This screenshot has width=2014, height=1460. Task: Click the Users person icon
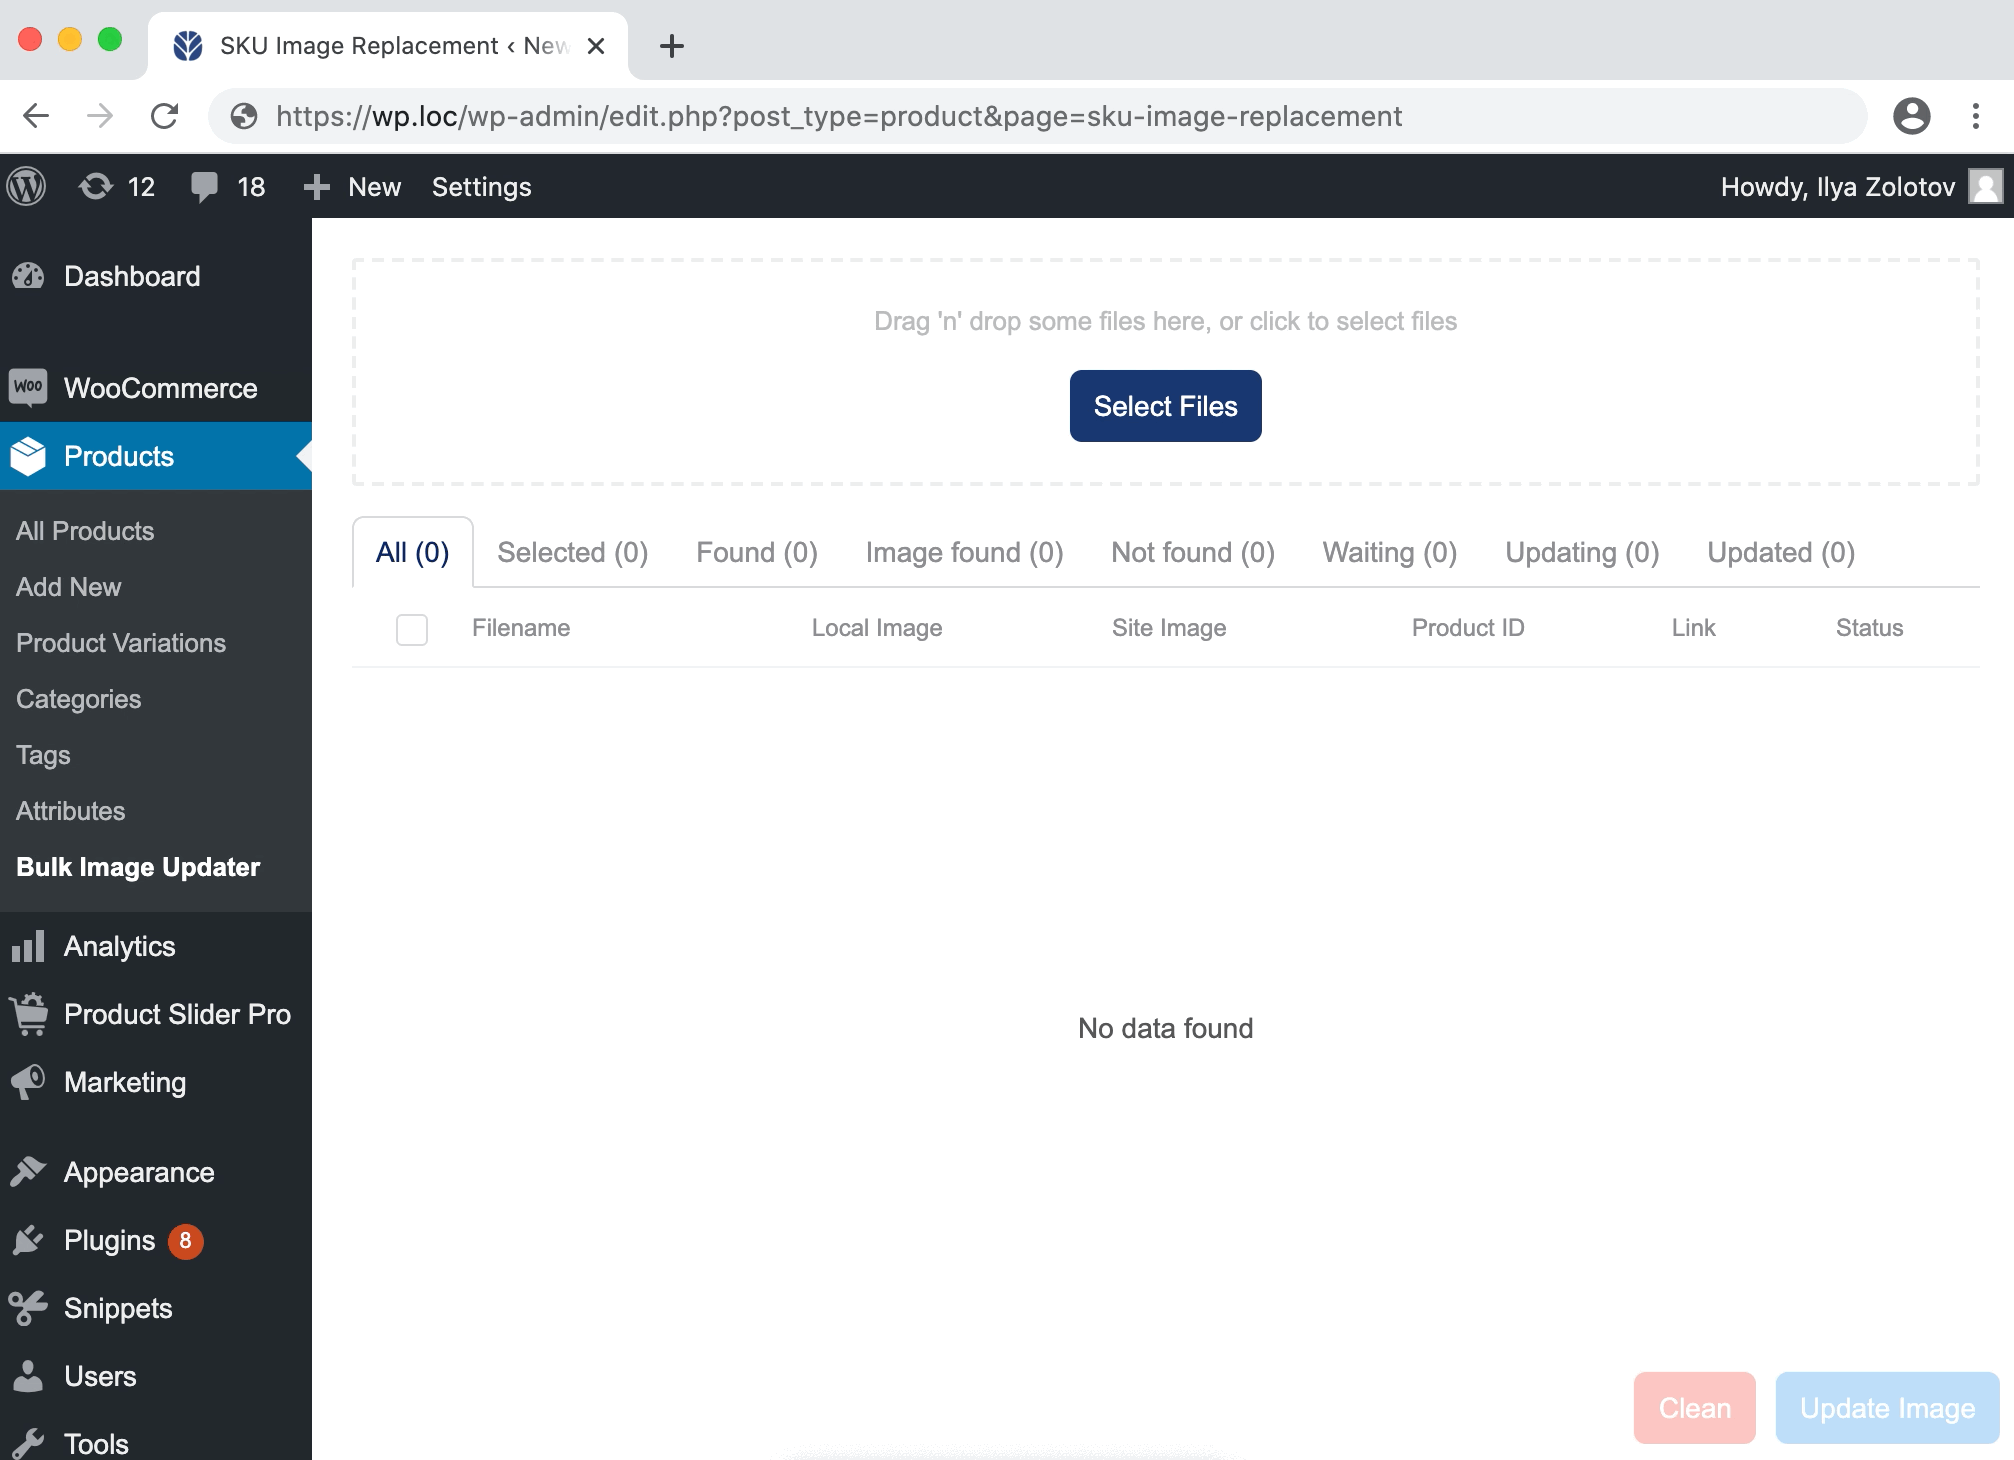pyautogui.click(x=28, y=1376)
